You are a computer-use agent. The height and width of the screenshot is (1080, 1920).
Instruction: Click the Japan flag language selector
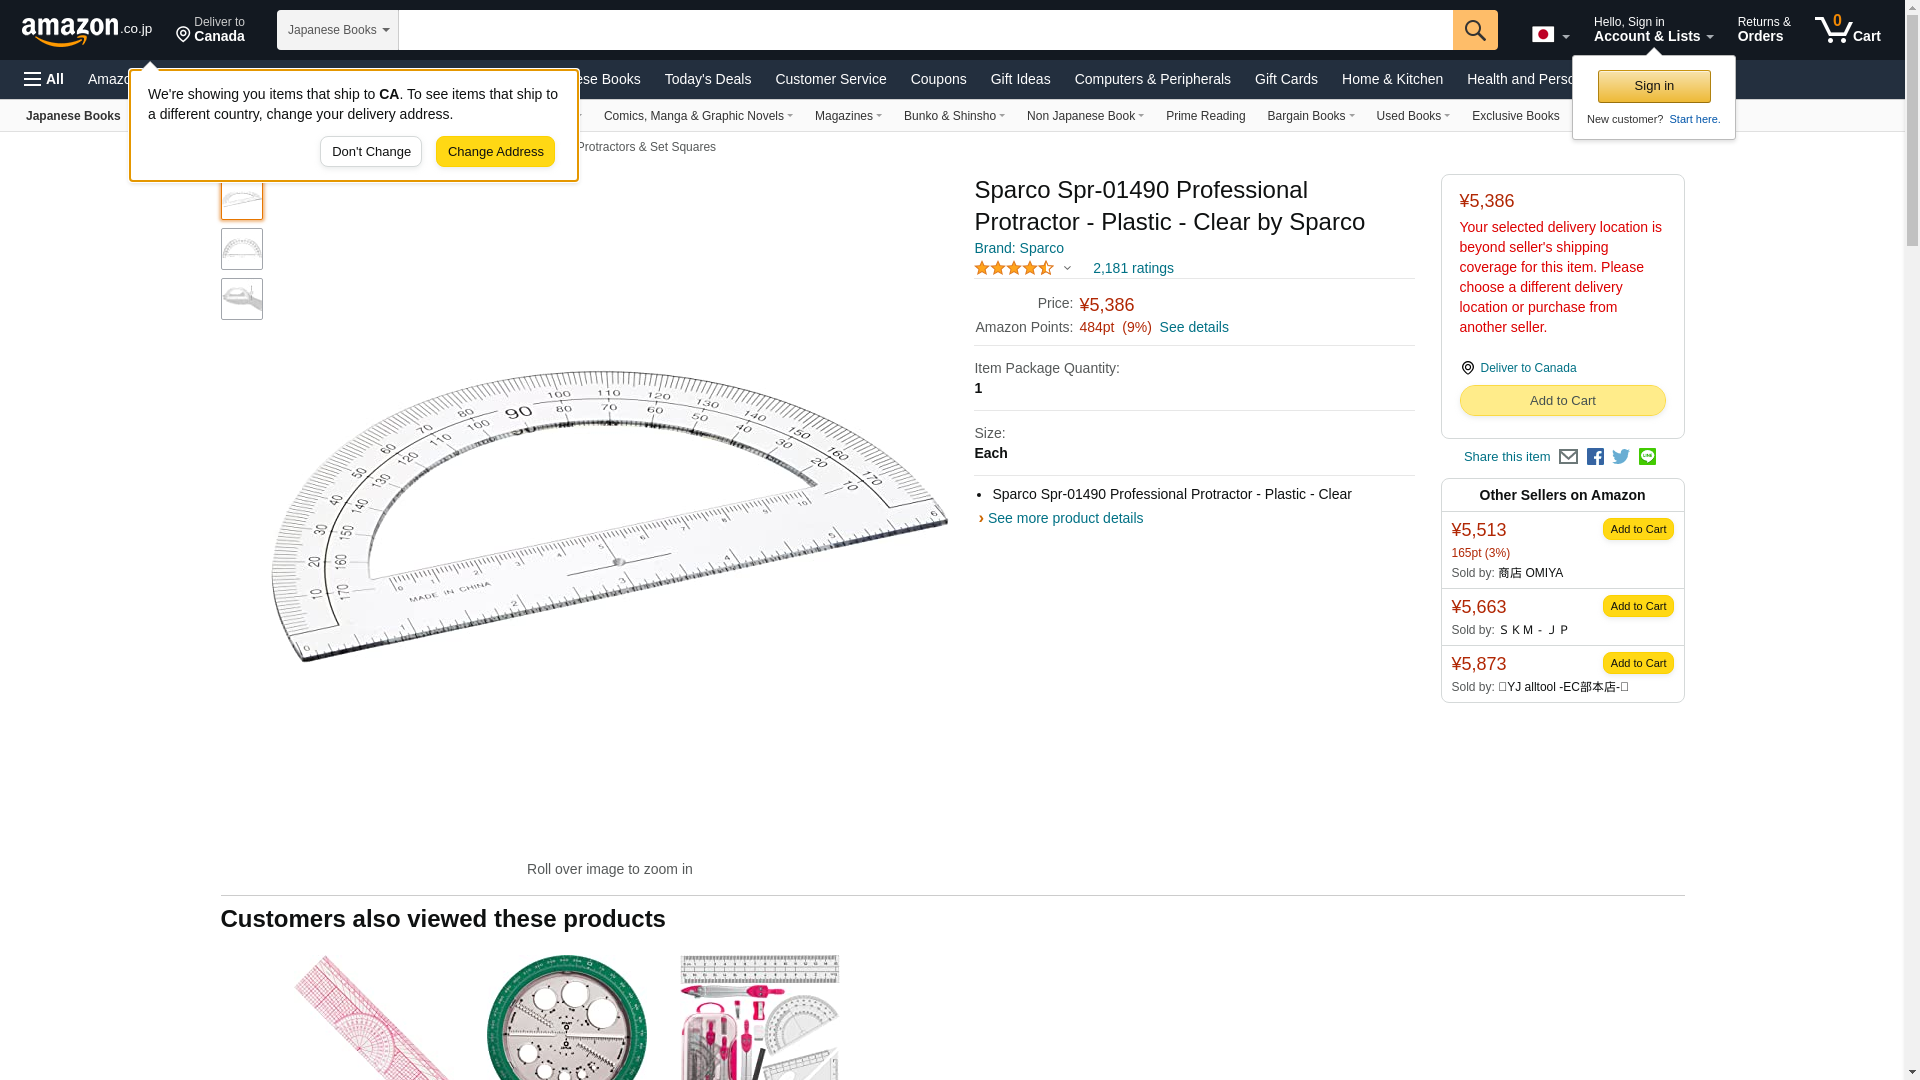(1550, 35)
